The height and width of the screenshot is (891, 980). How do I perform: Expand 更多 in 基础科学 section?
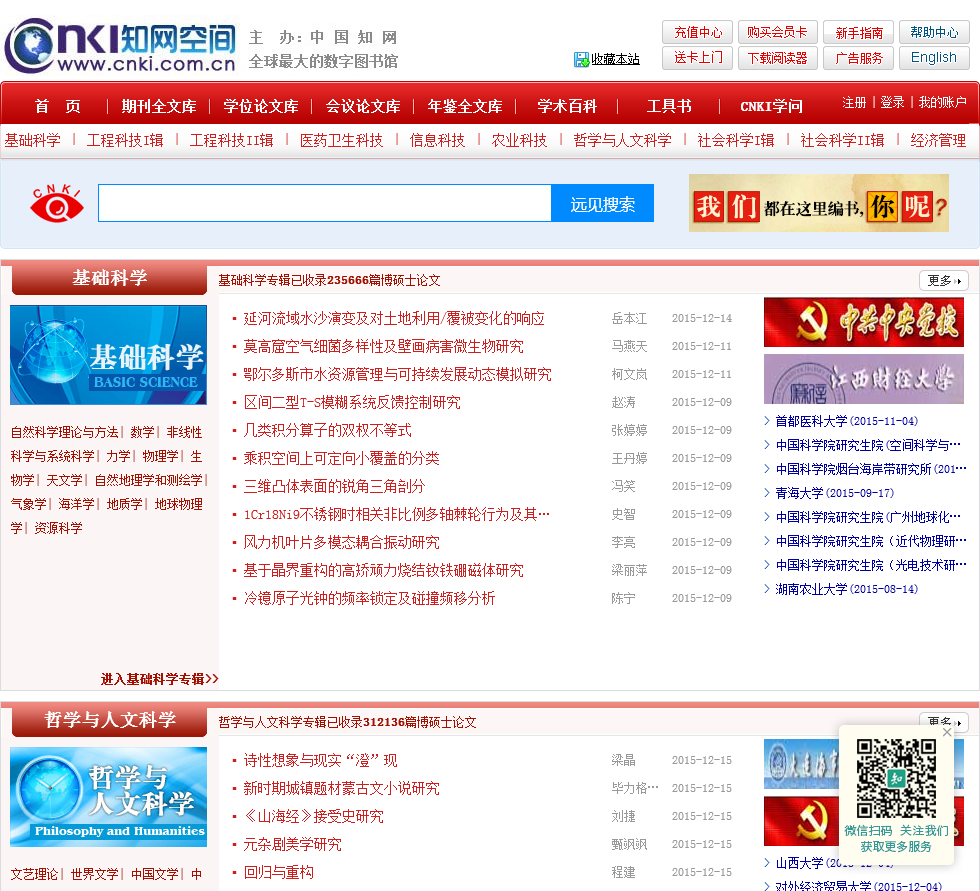[944, 281]
